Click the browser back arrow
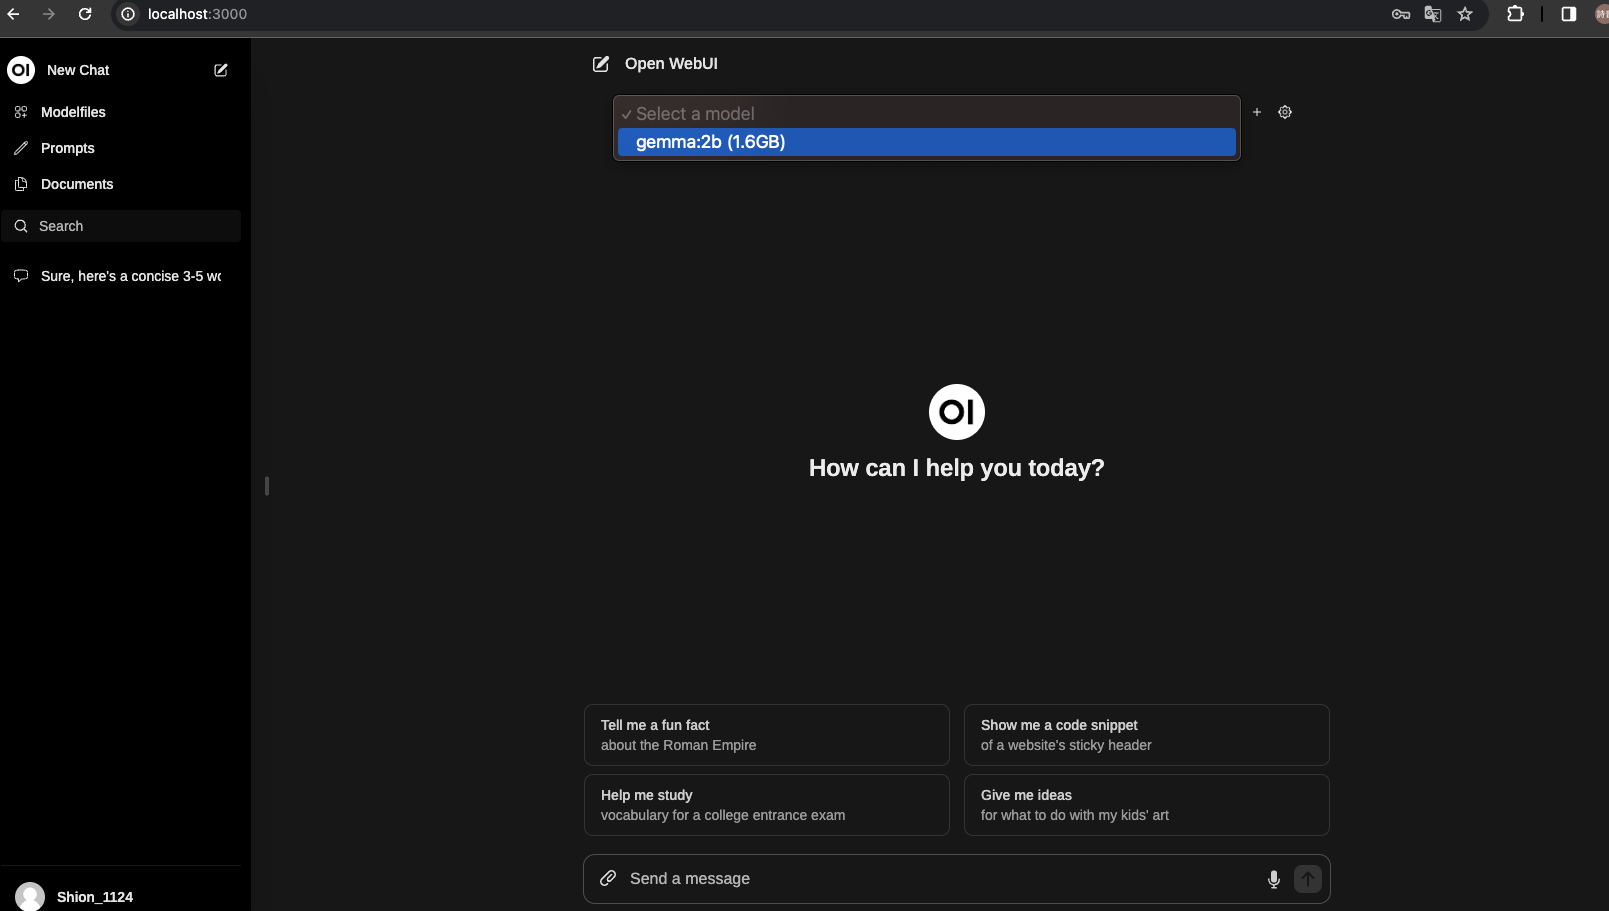 pos(14,14)
